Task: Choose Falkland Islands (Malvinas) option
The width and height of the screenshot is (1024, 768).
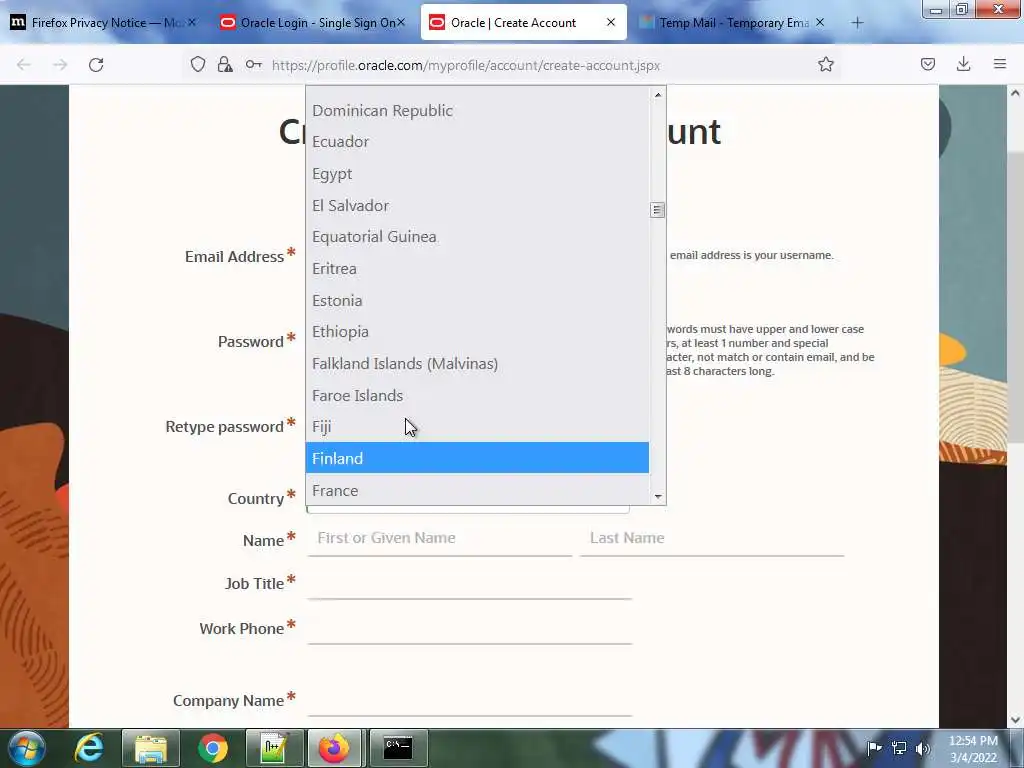Action: [477, 363]
